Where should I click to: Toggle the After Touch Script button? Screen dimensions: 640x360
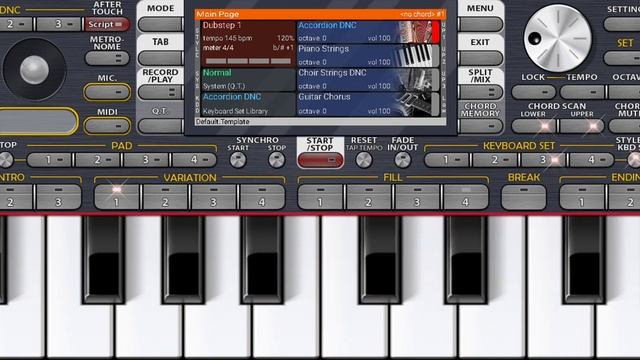click(107, 24)
